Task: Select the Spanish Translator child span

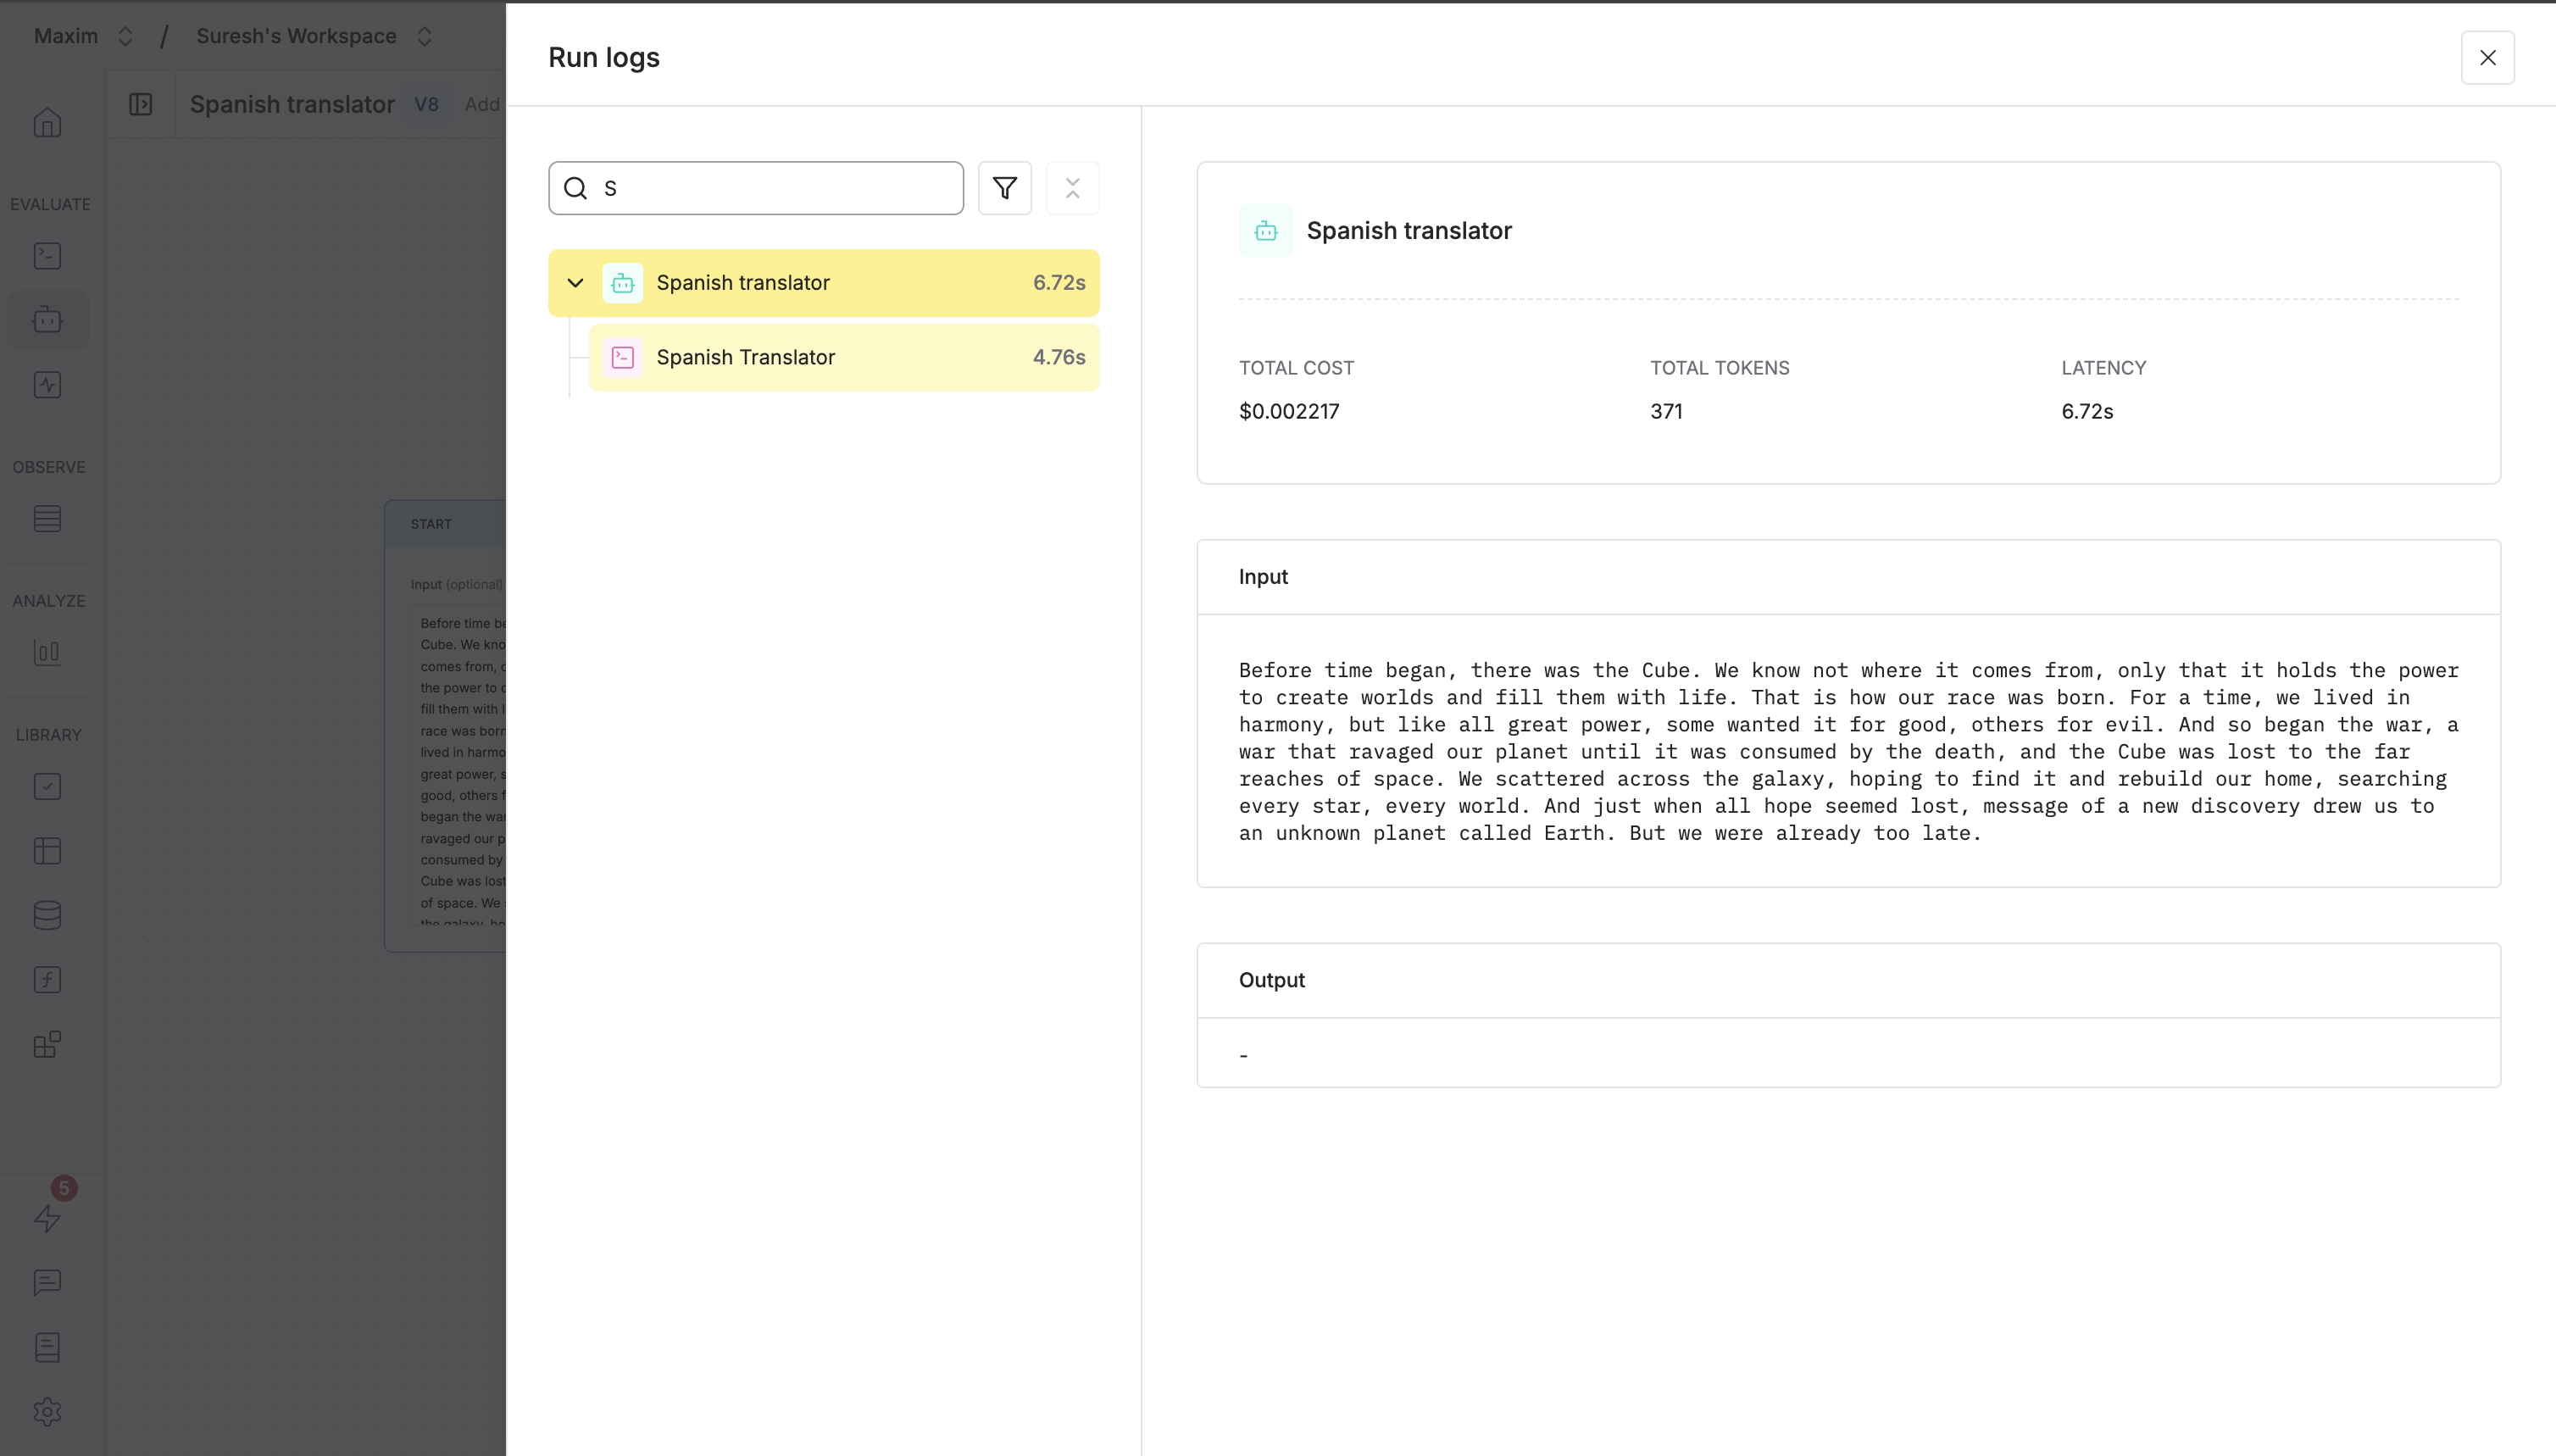Action: point(843,357)
